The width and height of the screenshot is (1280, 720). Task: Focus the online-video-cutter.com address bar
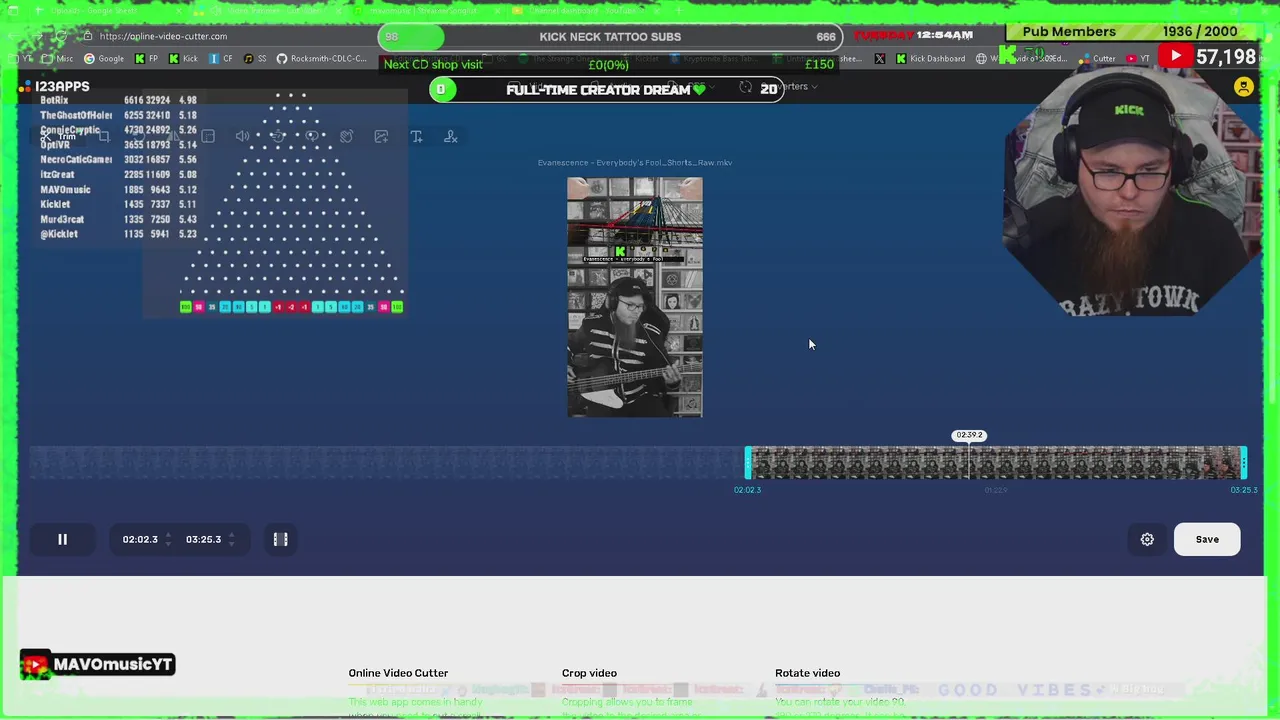pyautogui.click(x=230, y=36)
